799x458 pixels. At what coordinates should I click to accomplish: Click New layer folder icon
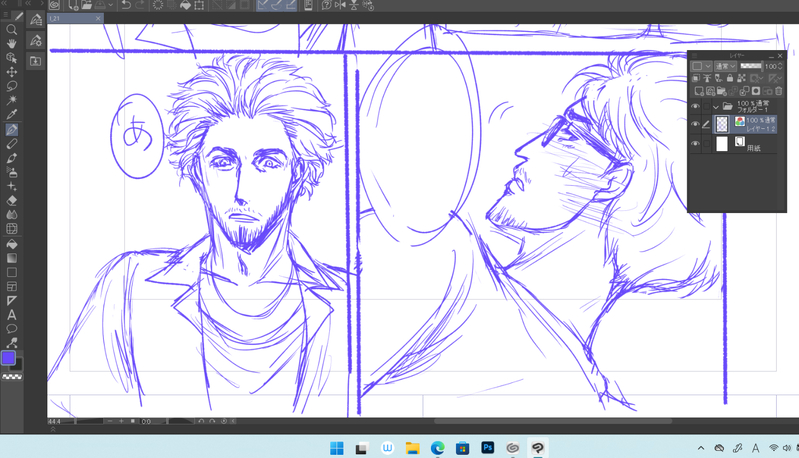pyautogui.click(x=722, y=91)
